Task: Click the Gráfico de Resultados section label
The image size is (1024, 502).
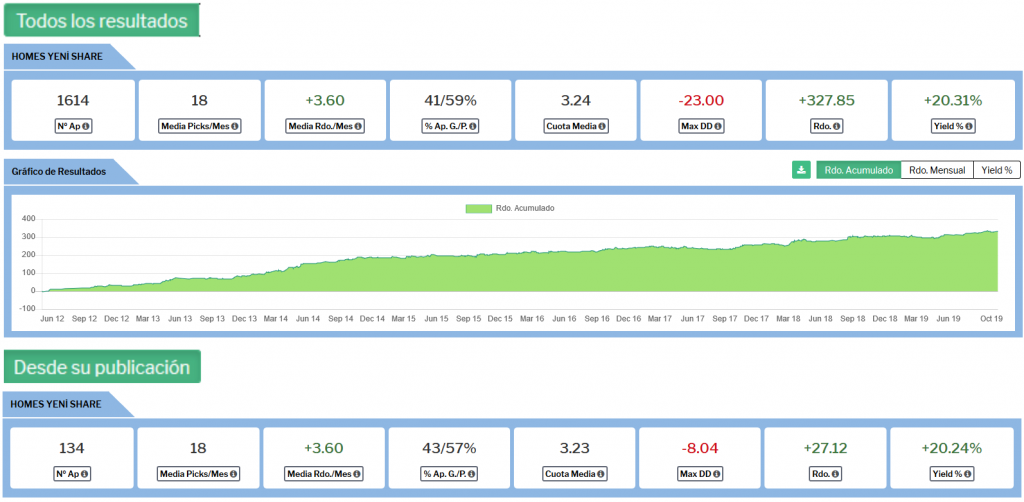Action: (59, 171)
